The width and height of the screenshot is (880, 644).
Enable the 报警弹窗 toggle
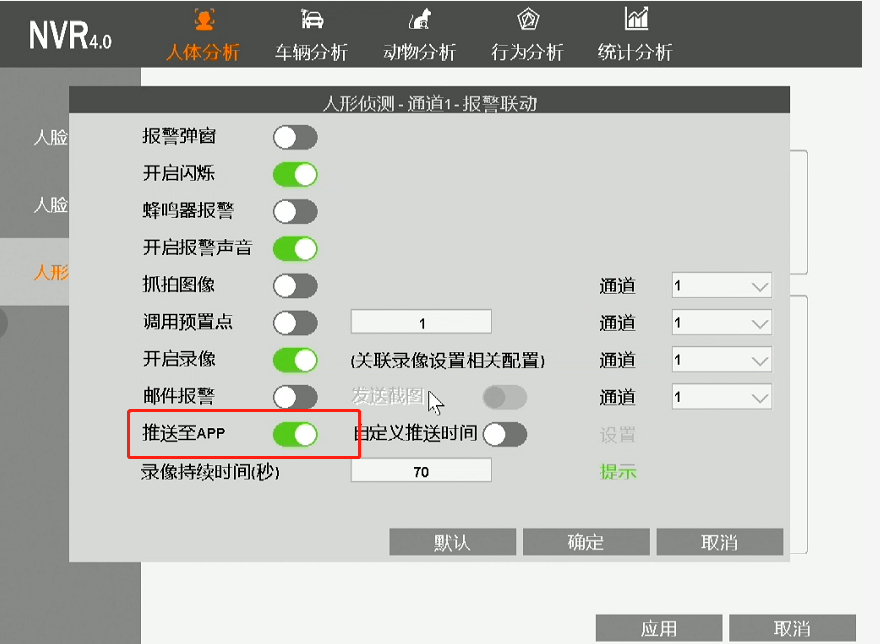[x=295, y=137]
